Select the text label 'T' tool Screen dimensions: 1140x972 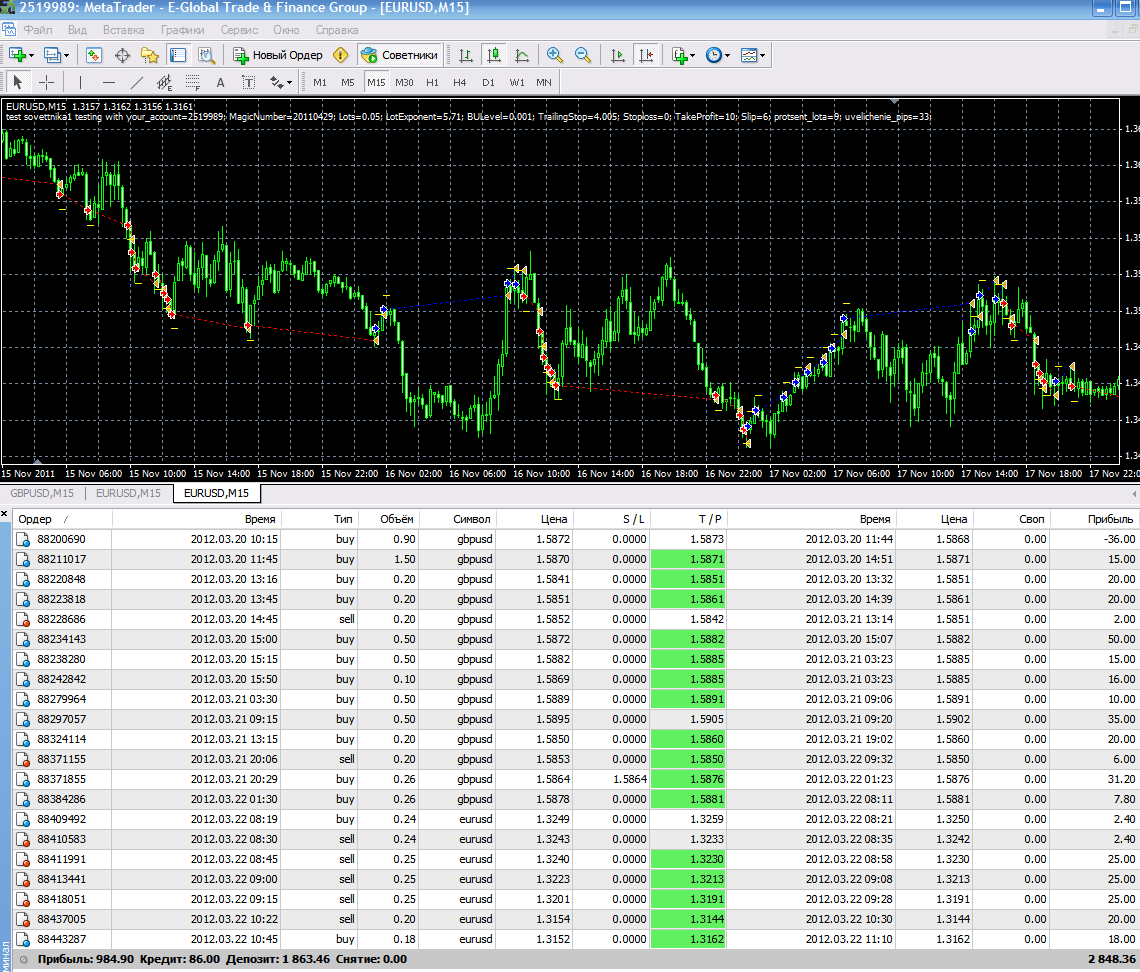coord(249,82)
